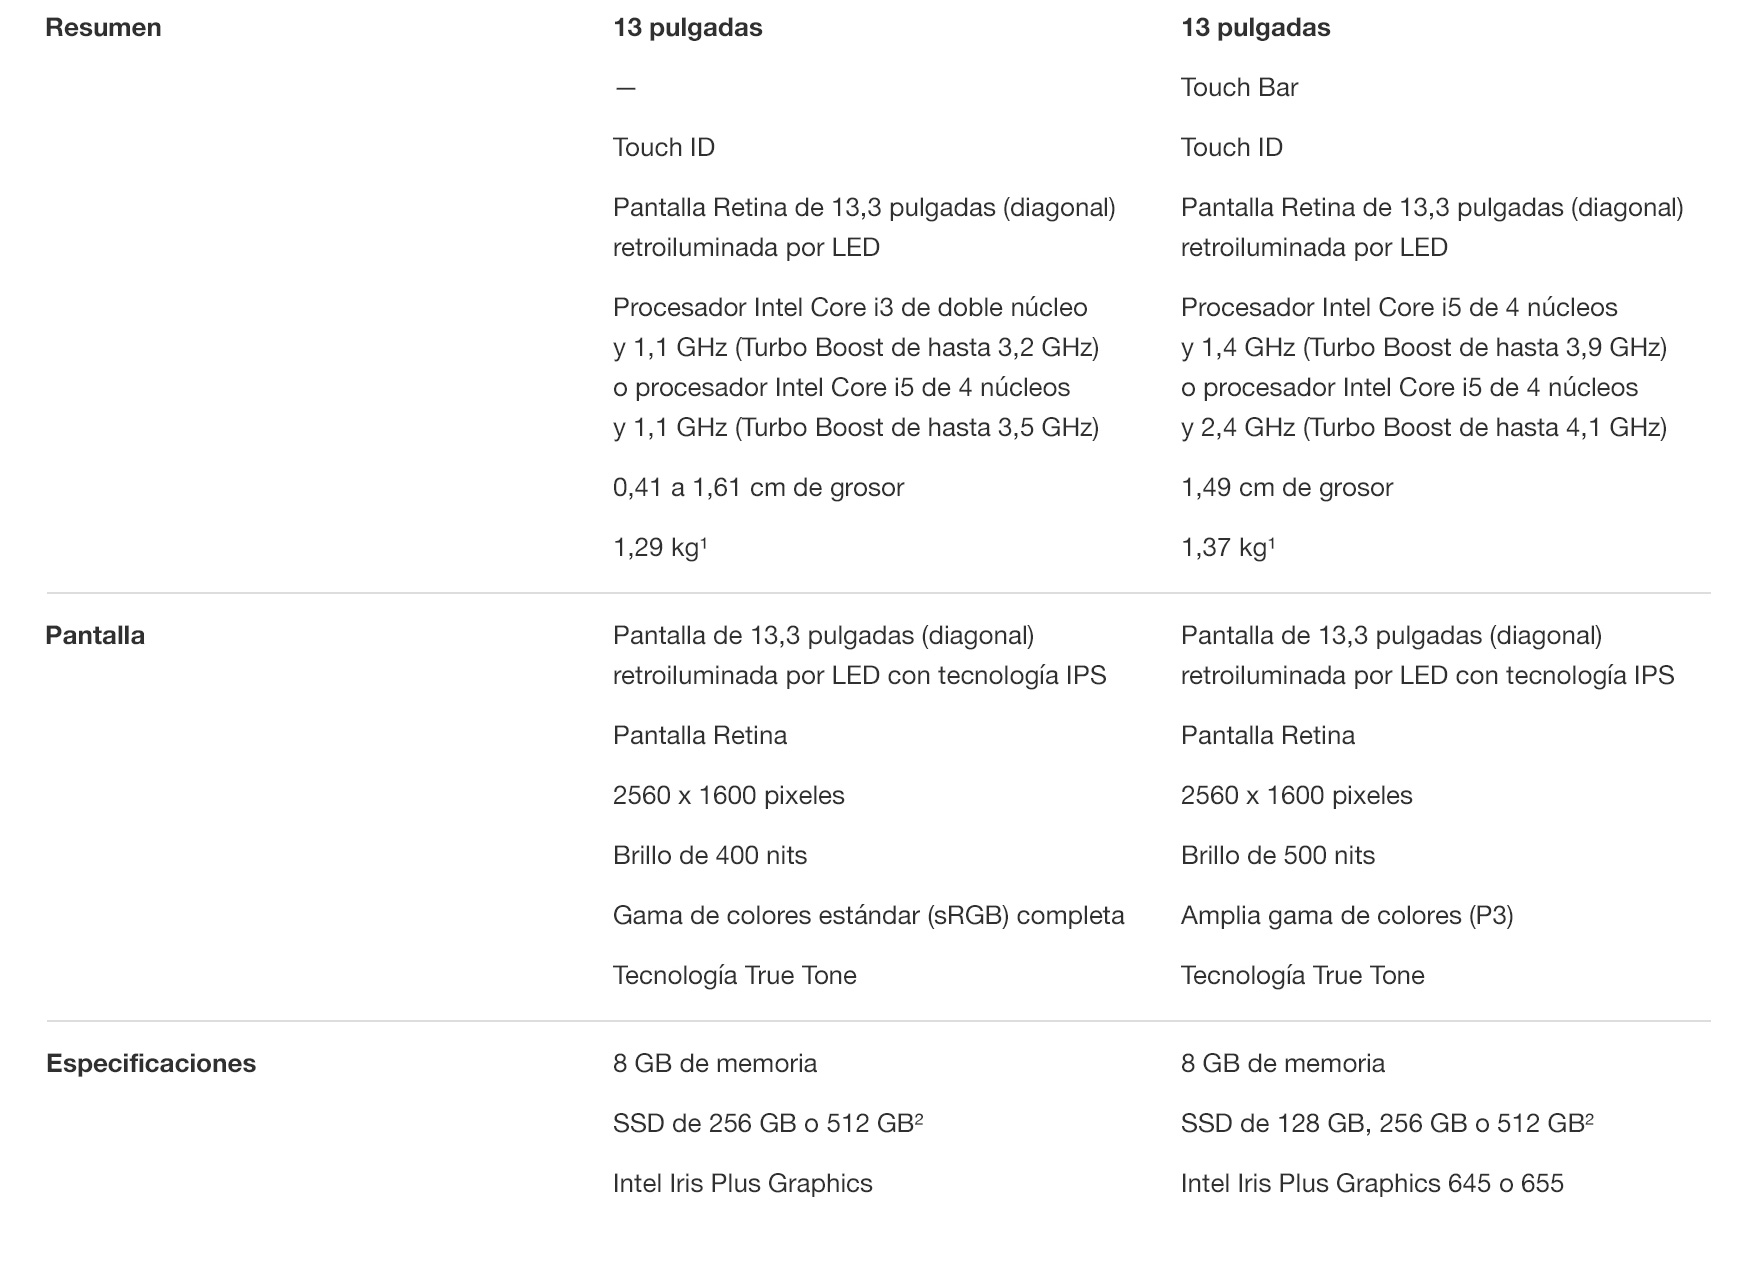Select the Brillo de 500 nits entry

[x=1278, y=855]
